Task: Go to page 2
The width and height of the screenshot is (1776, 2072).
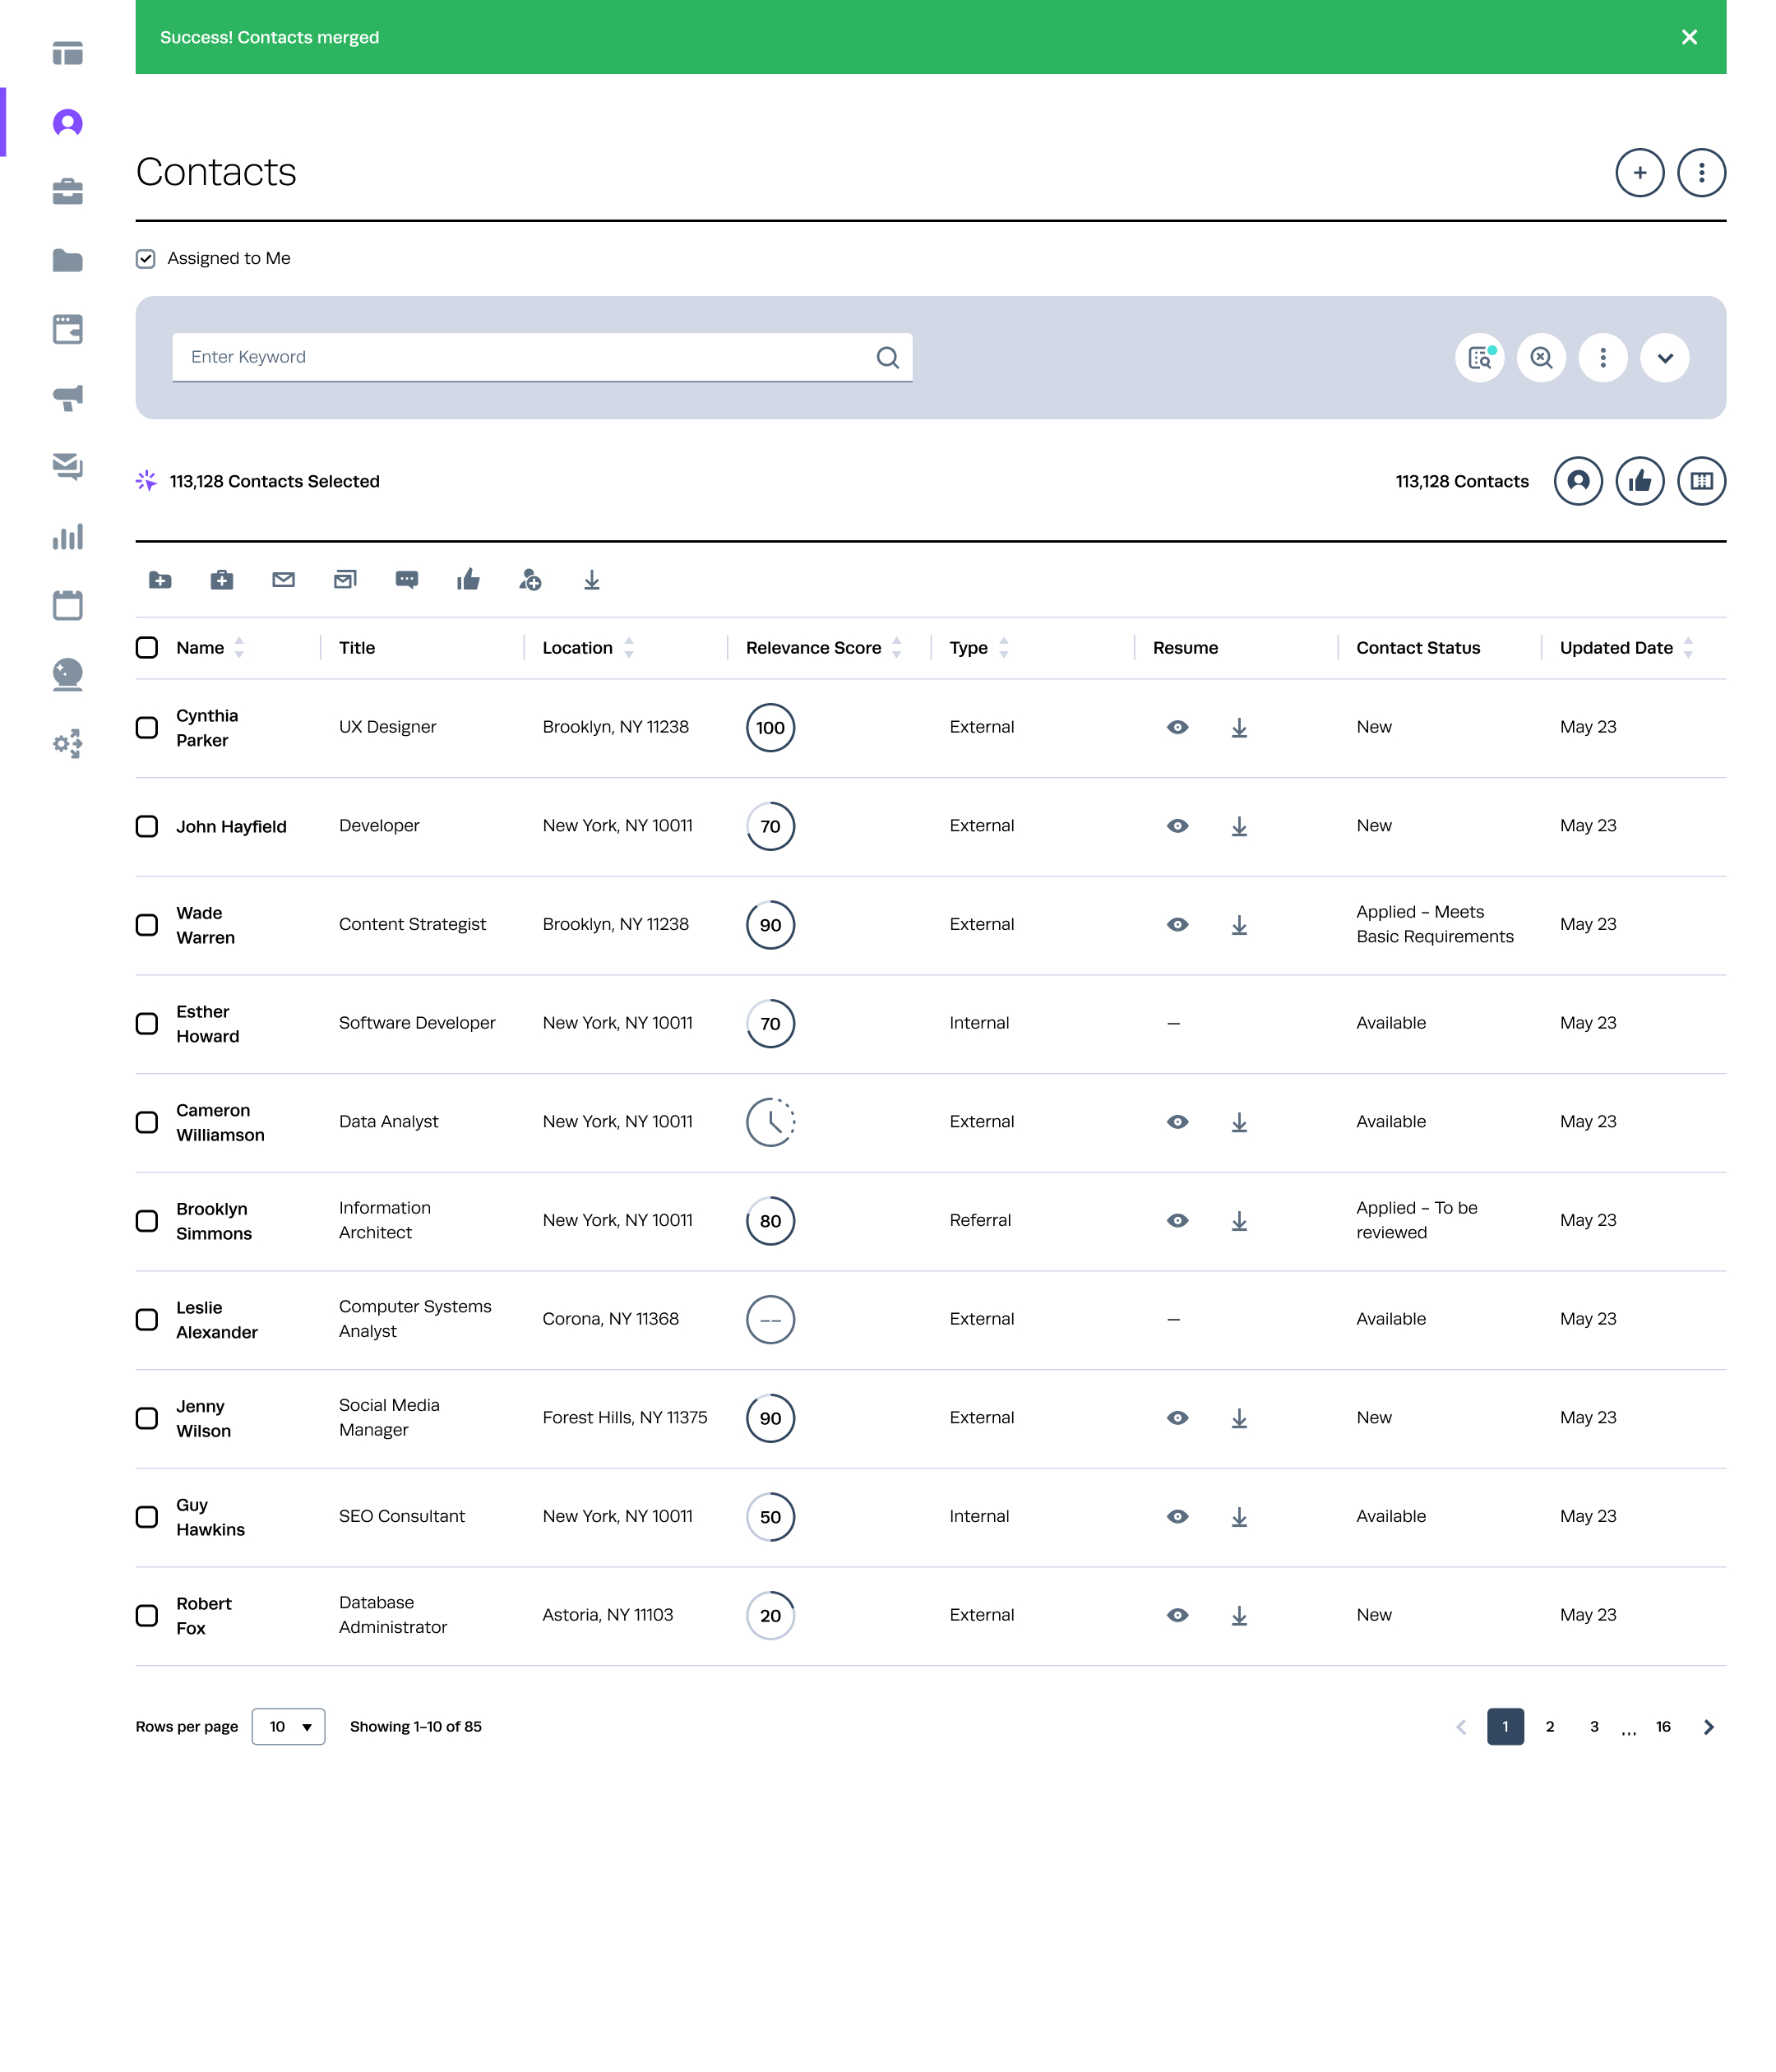Action: pos(1549,1727)
